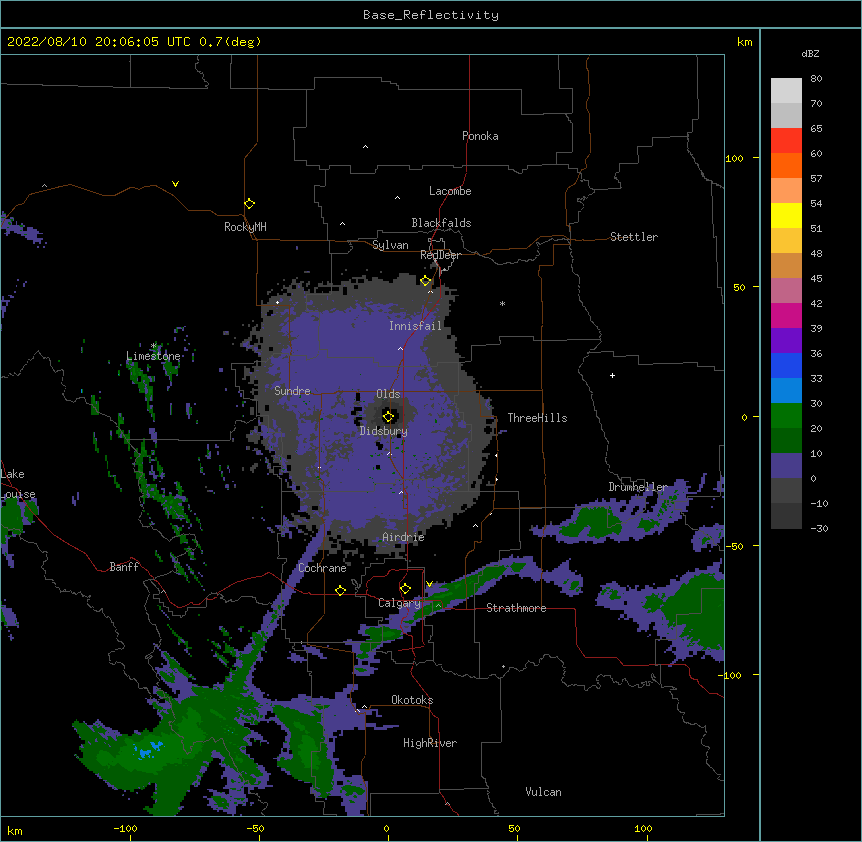Click the -10 dBZ dark gray swatch
Viewport: 862px width, 842px height.
pyautogui.click(x=786, y=516)
